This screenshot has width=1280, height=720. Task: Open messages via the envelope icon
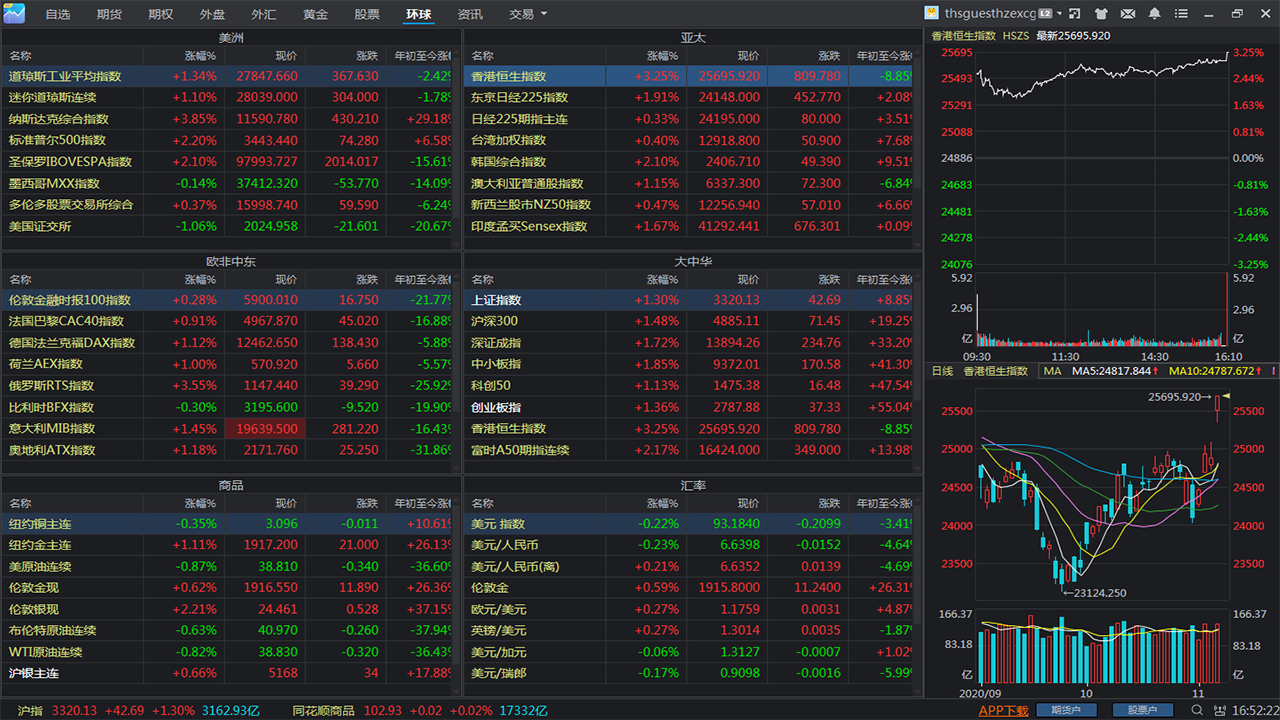1128,13
